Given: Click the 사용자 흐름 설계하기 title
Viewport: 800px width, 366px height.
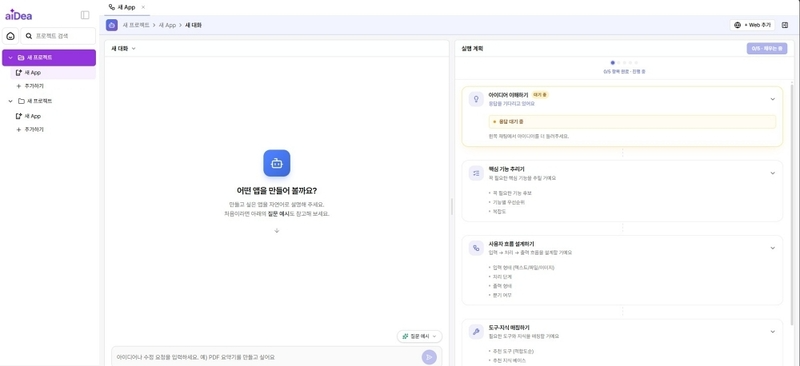Looking at the screenshot, I should click(511, 244).
